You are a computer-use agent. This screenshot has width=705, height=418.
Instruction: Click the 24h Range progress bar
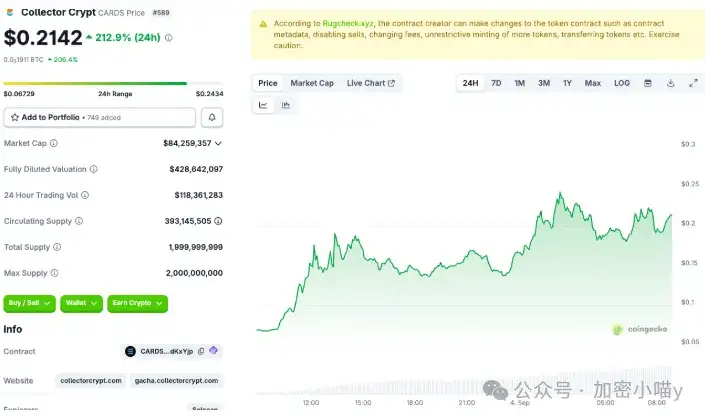point(113,84)
